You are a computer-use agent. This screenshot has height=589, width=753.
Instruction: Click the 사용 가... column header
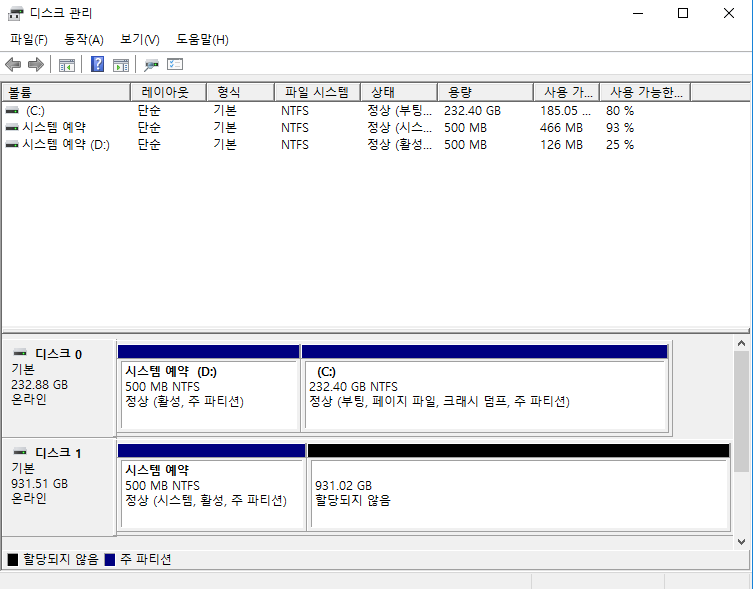pyautogui.click(x=566, y=92)
